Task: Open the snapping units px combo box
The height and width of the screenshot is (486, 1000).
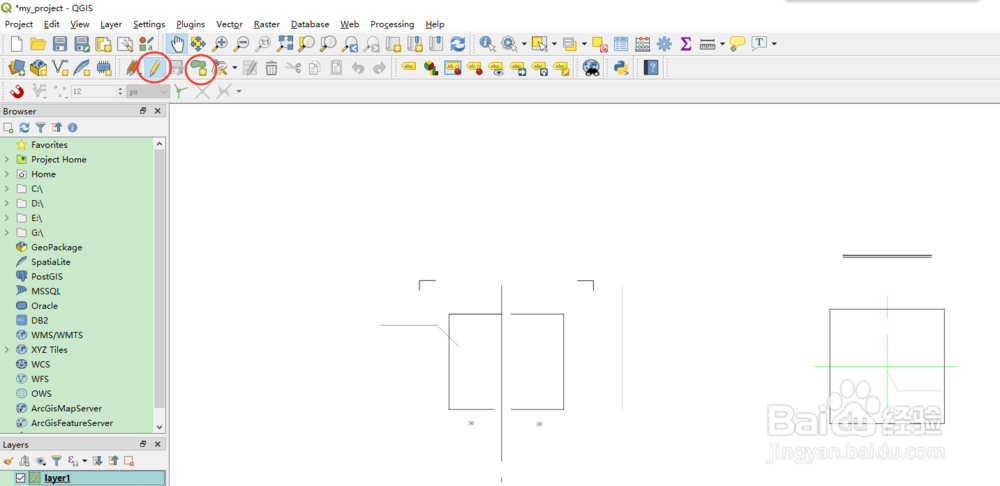Action: click(148, 92)
